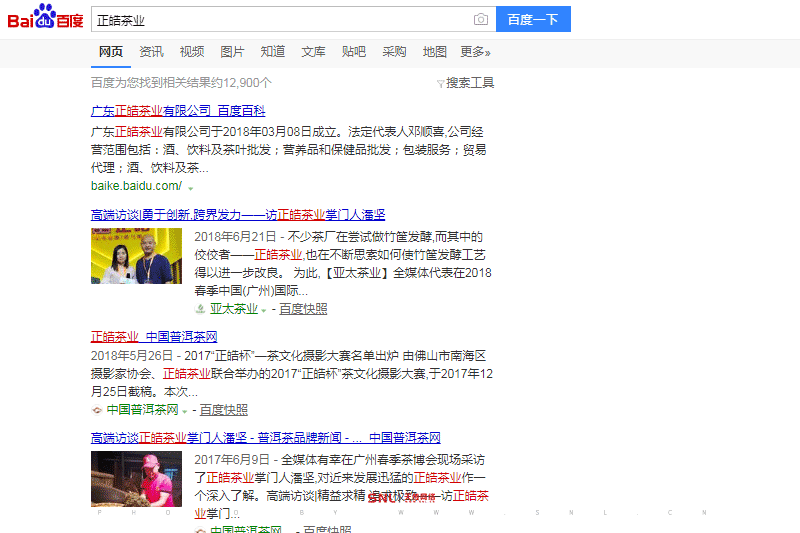Click the funnel icon beside 搜索工具
Image resolution: width=800 pixels, height=533 pixels.
click(x=440, y=84)
